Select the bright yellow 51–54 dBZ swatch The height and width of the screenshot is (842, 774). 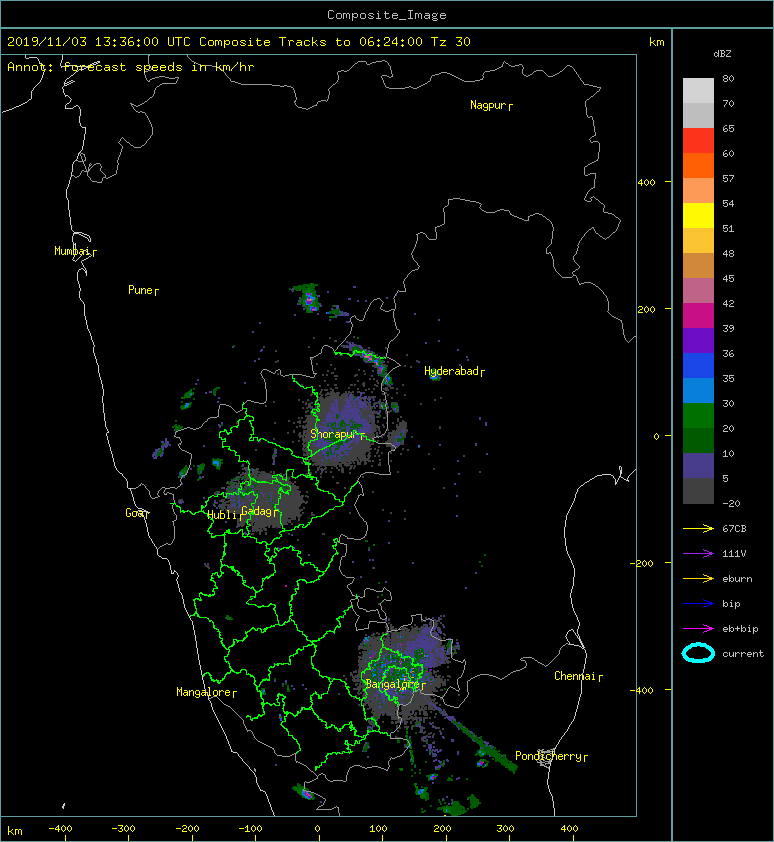pyautogui.click(x=698, y=215)
